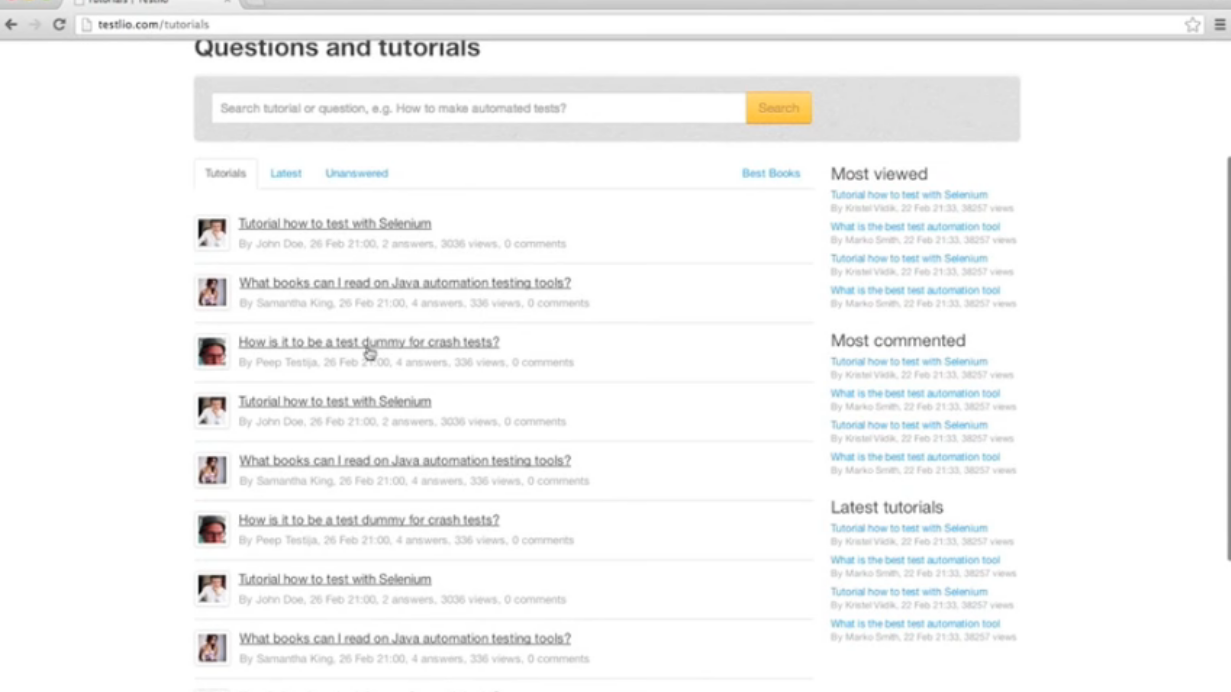
Task: Switch to the Latest tab
Action: 285,173
